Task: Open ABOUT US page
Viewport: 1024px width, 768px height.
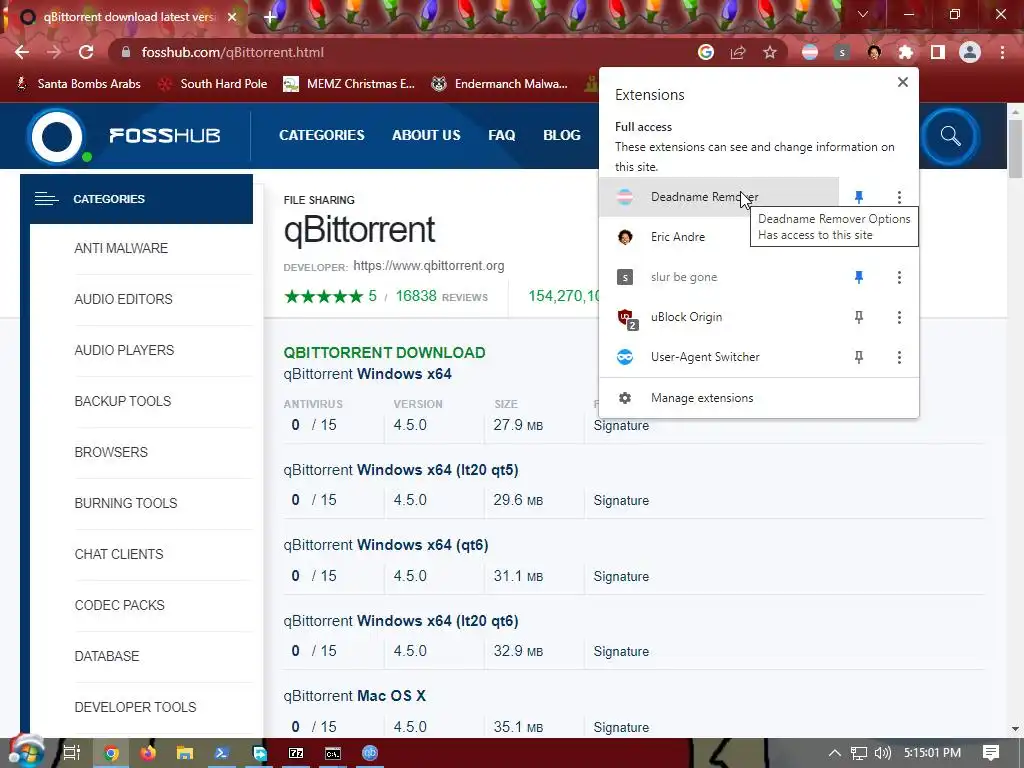Action: pos(426,135)
